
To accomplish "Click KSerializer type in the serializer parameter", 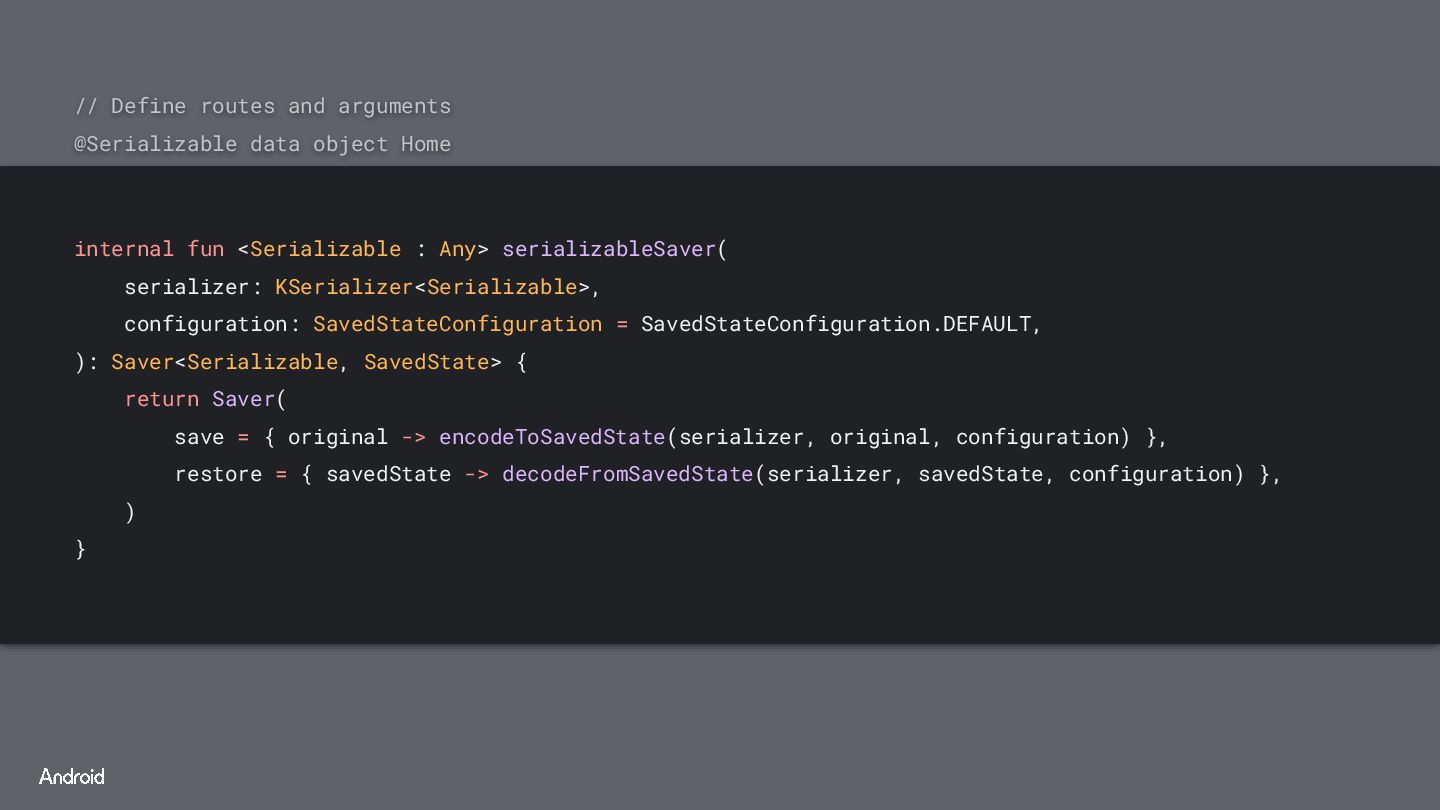I will (x=344, y=287).
